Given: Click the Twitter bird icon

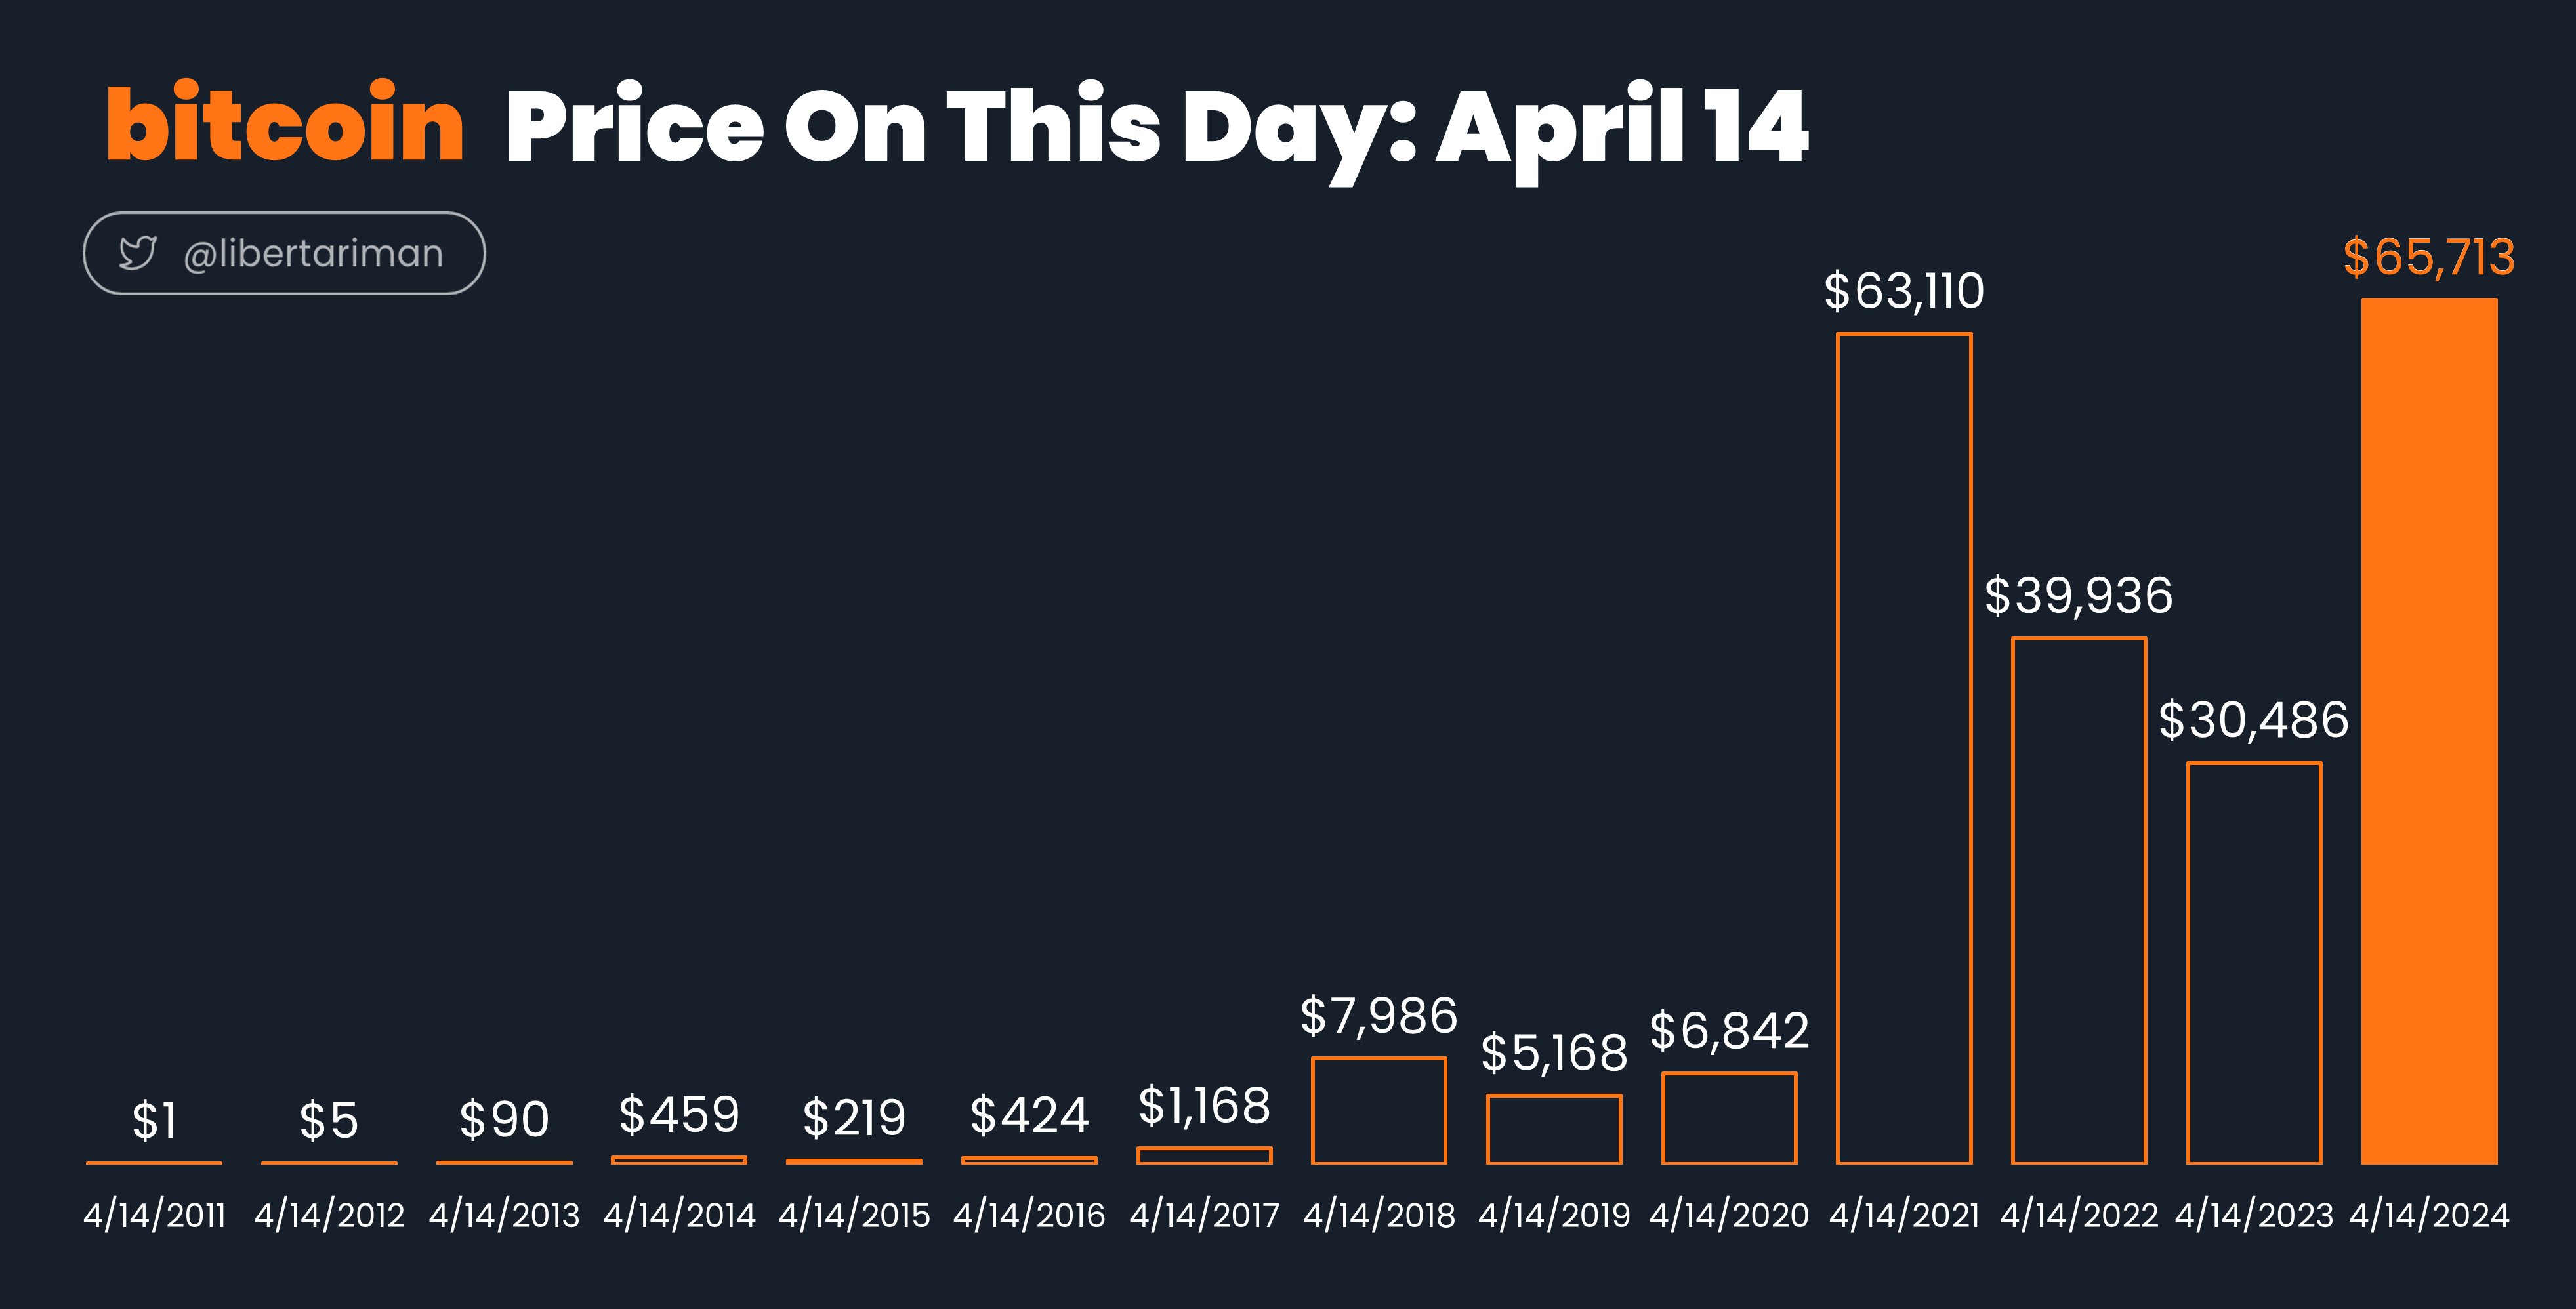Looking at the screenshot, I should coord(137,253).
